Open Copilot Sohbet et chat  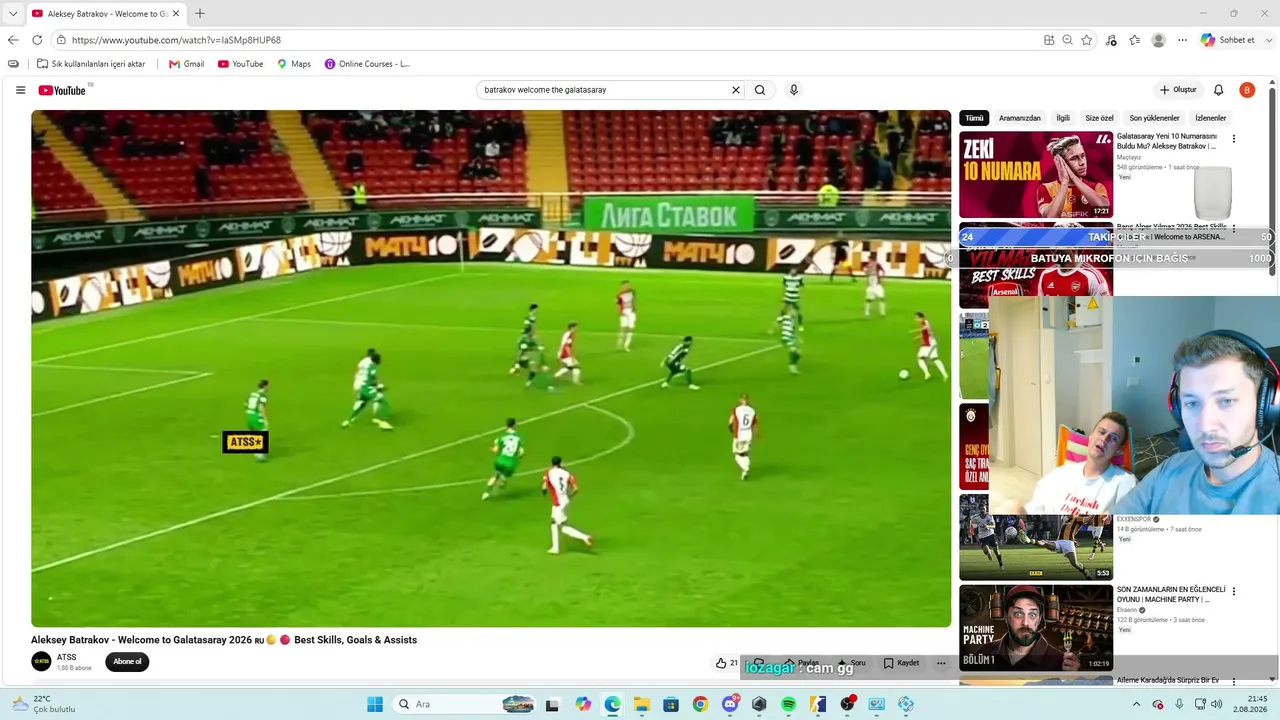pyautogui.click(x=1228, y=40)
